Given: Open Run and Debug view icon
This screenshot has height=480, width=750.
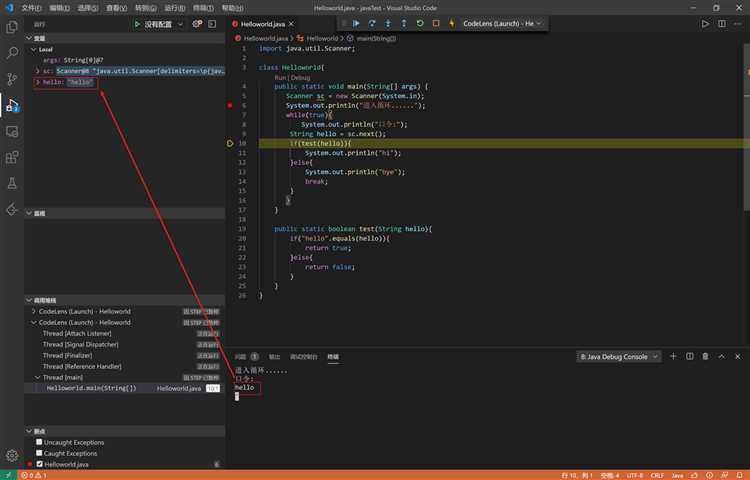Looking at the screenshot, I should pos(12,105).
